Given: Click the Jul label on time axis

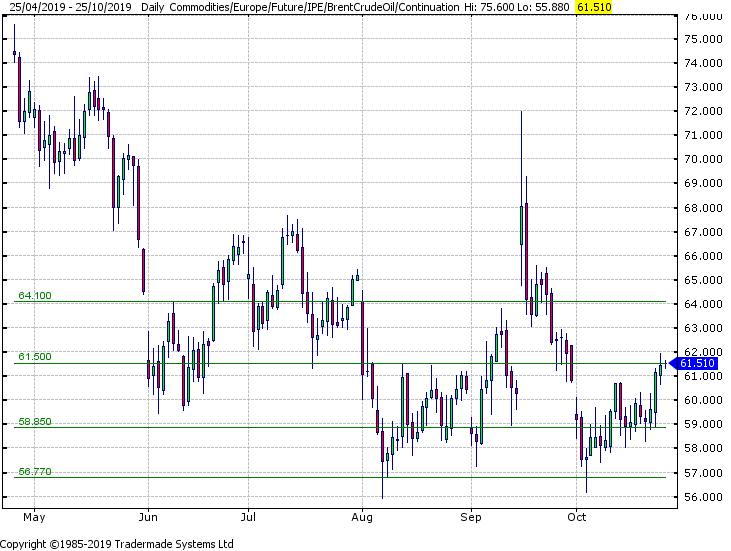Looking at the screenshot, I should pos(248,517).
